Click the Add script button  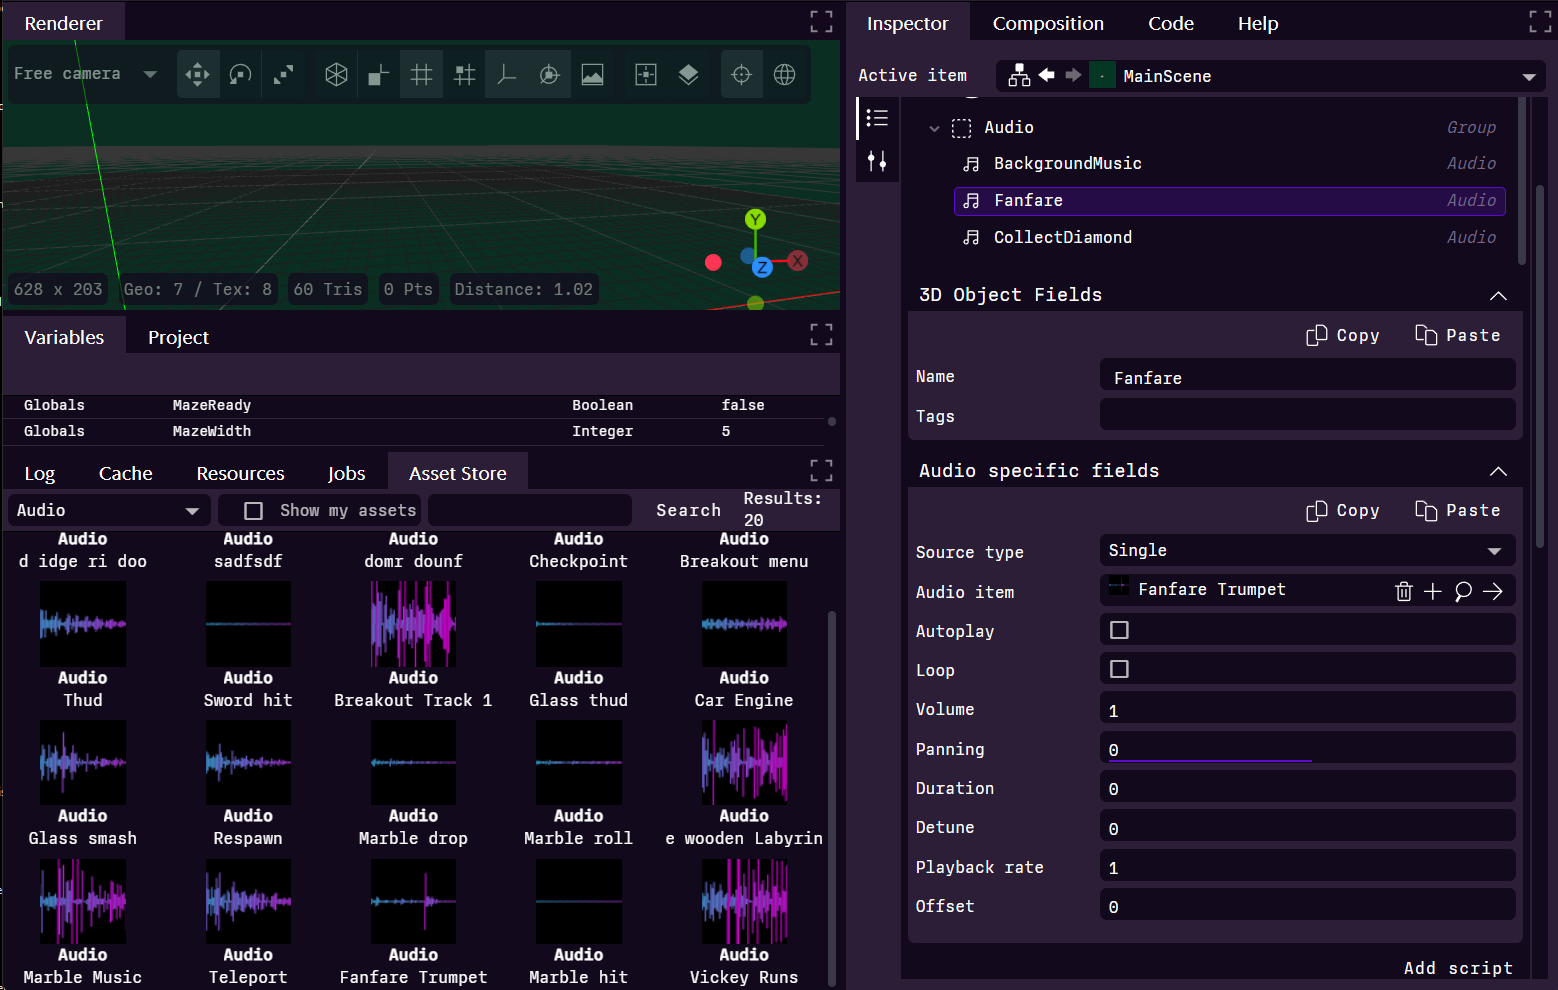coord(1458,967)
